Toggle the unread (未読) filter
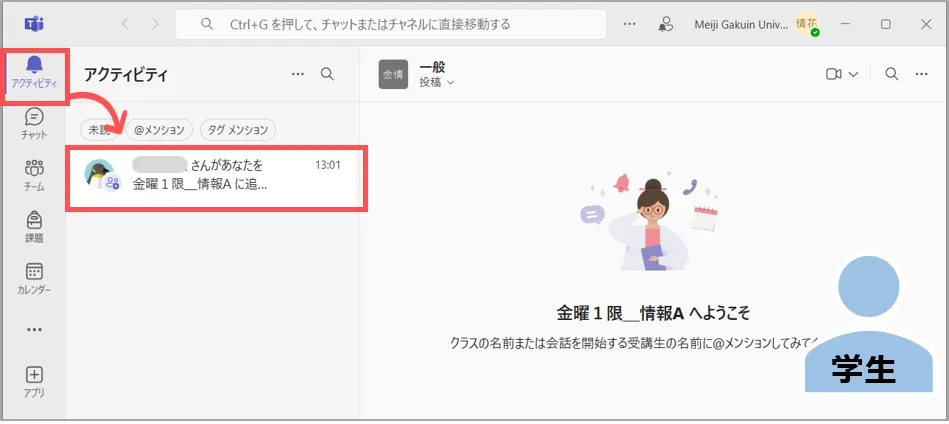The width and height of the screenshot is (949, 424). (100, 129)
